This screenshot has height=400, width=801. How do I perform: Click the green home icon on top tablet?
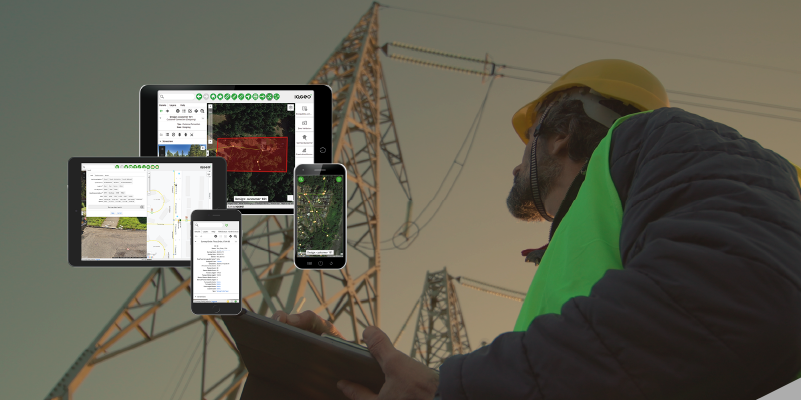[x=213, y=97]
